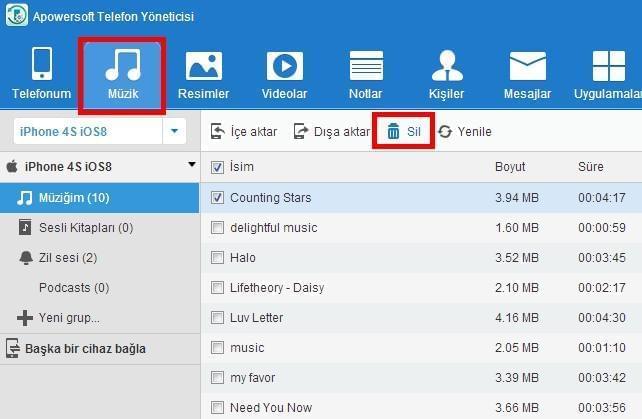Click the Sil trash can icon
This screenshot has width=642, height=419.
393,131
